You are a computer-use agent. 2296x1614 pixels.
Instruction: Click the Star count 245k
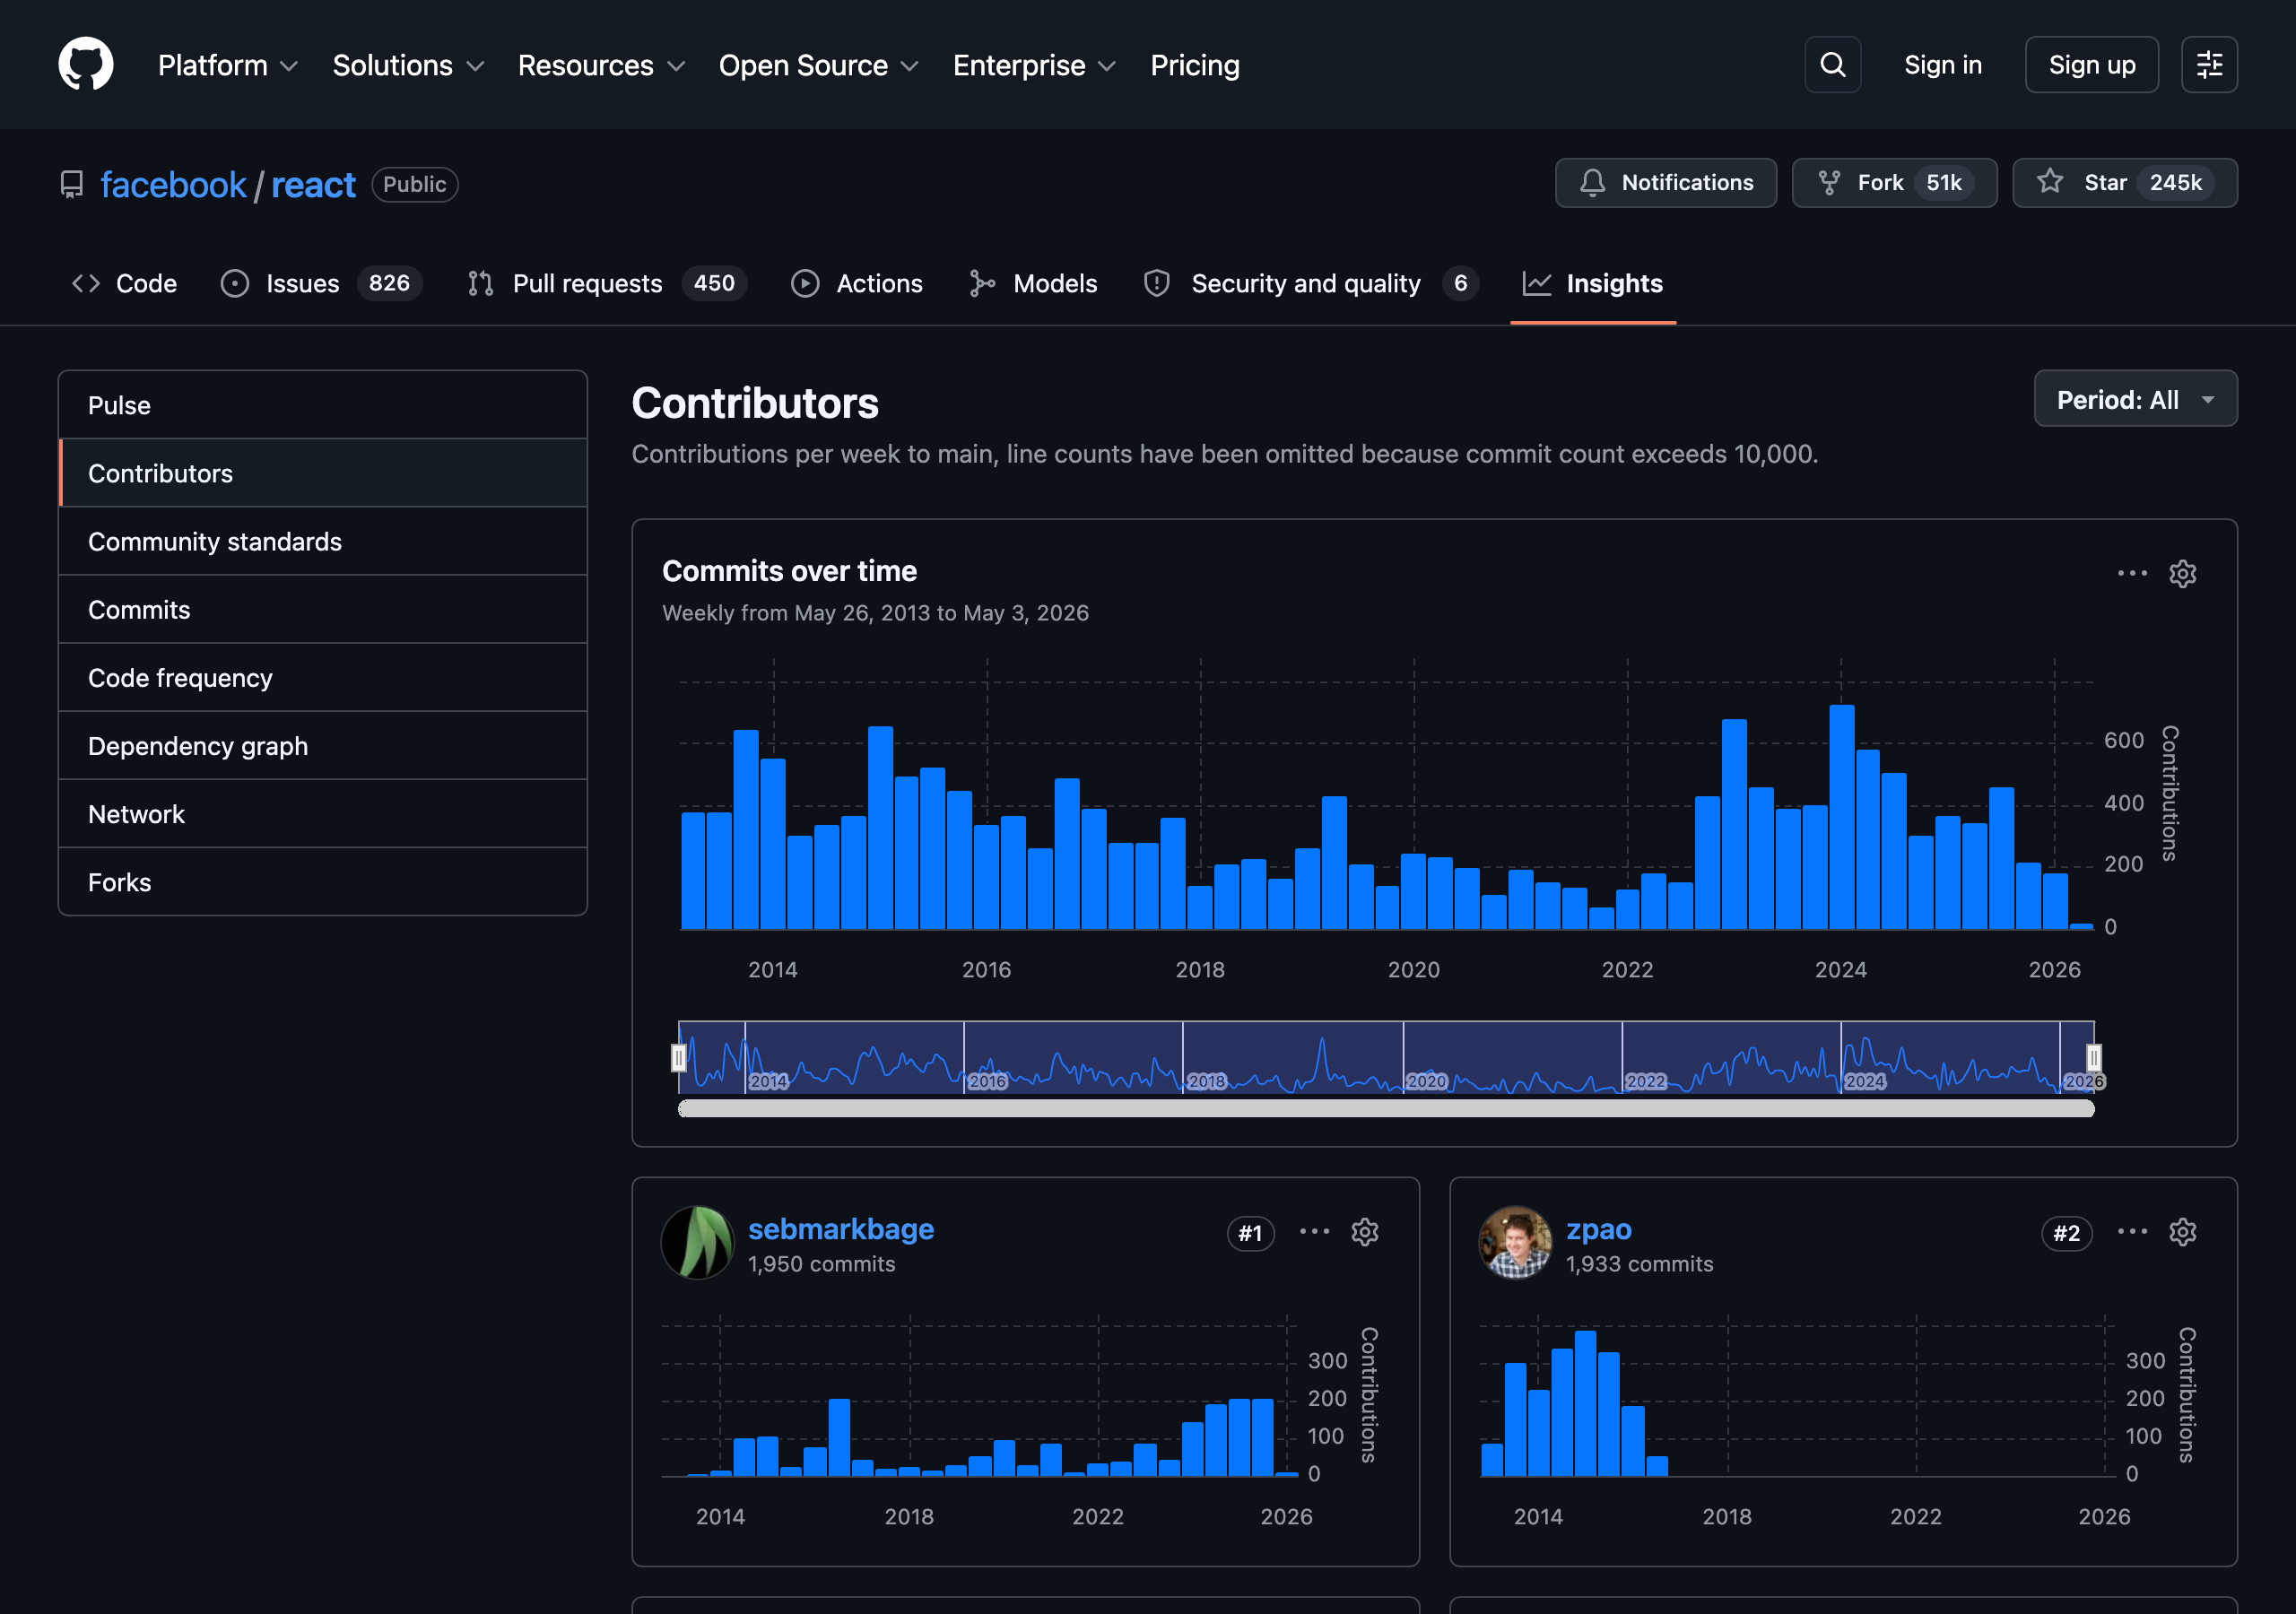[x=2175, y=183]
